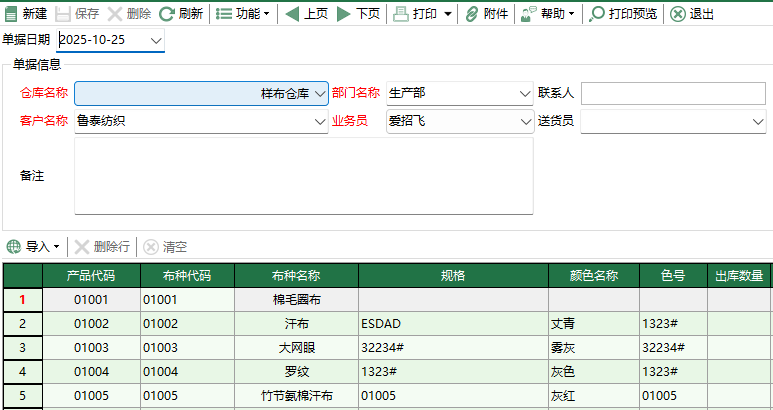Select row number 1 header
Screen dimensions: 773x410
coord(23,300)
